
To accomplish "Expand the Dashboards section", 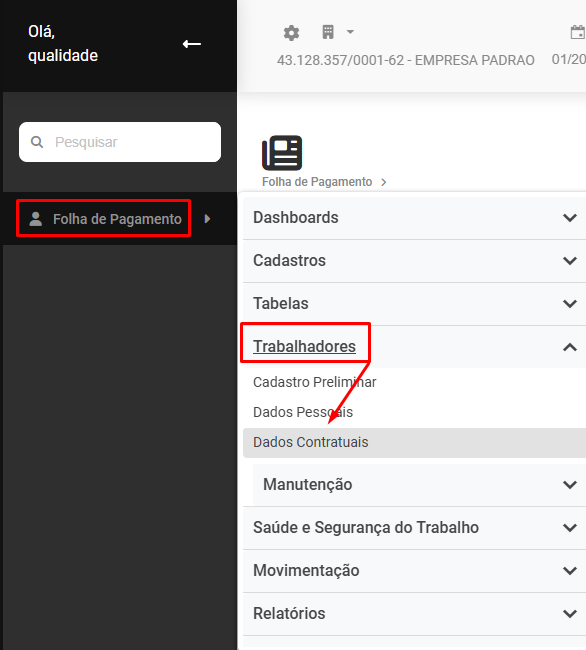I will [414, 218].
